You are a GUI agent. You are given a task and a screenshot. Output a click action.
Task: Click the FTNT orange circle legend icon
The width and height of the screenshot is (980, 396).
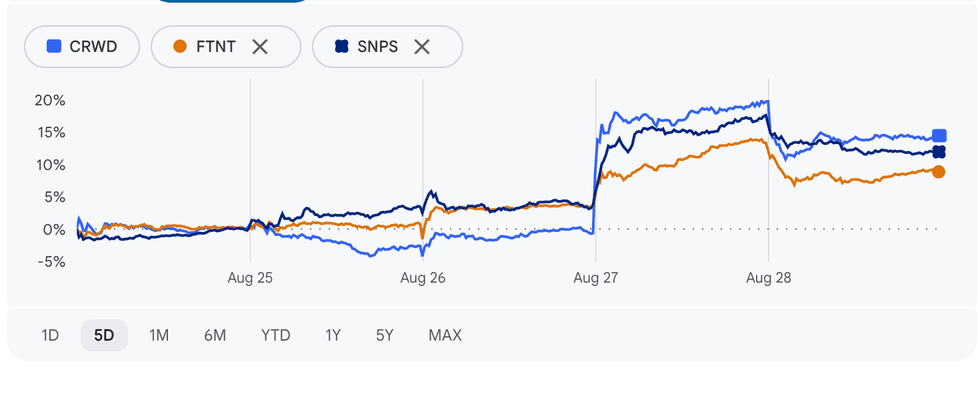[x=180, y=46]
